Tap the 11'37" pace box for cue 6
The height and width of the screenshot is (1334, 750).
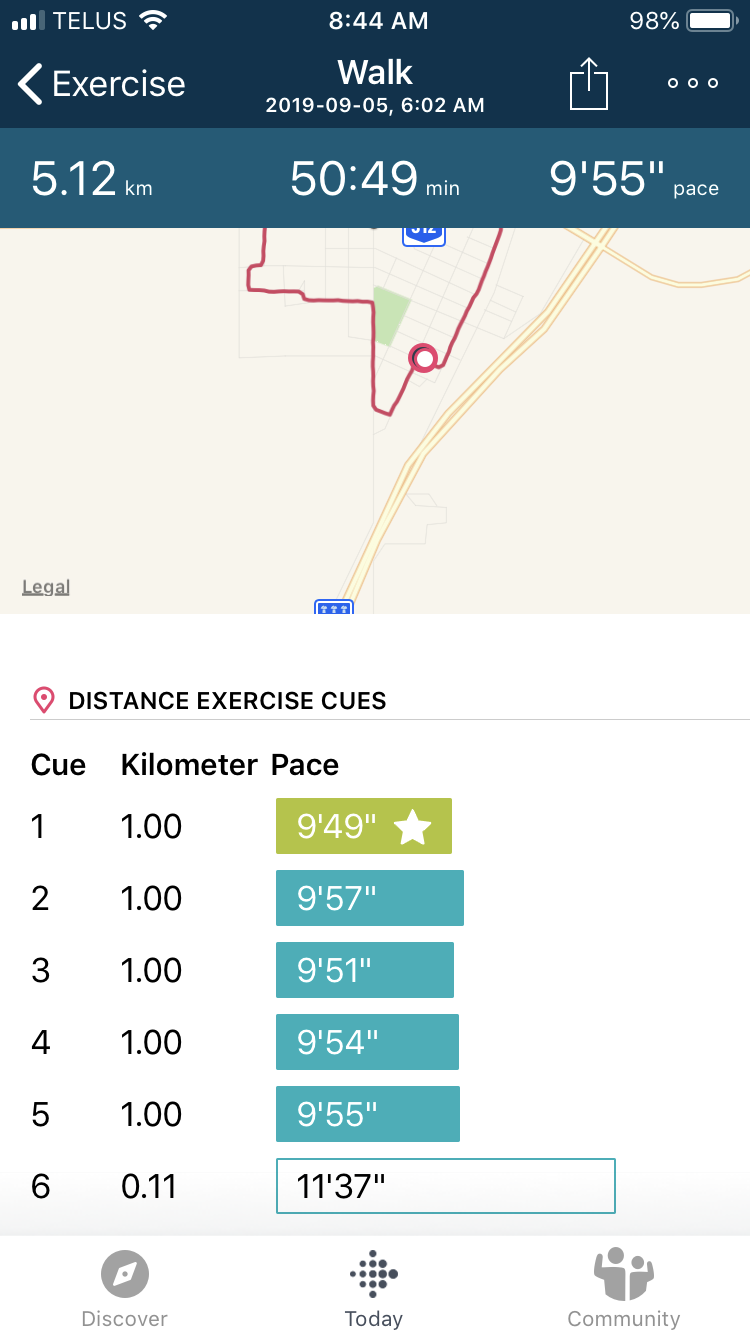445,1186
